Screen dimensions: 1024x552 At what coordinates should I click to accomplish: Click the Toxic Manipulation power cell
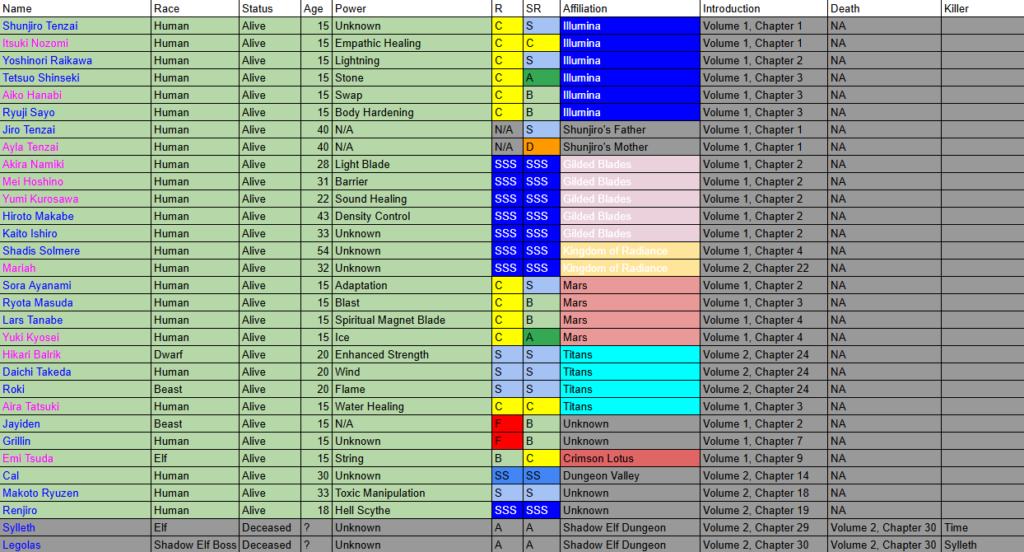(x=379, y=493)
